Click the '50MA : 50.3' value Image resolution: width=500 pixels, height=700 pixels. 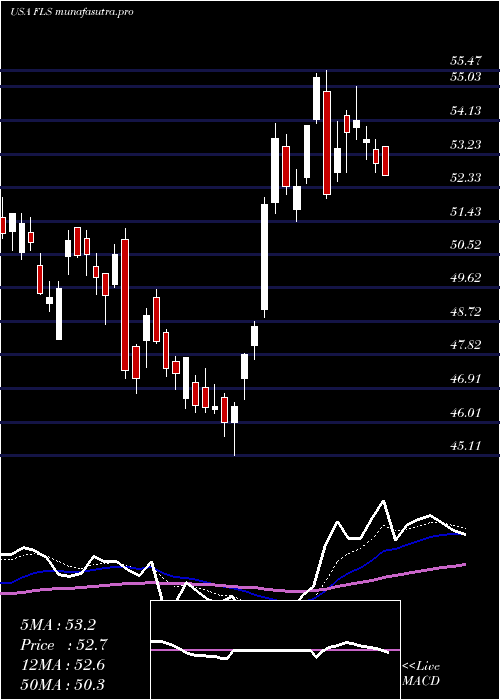tap(62, 684)
